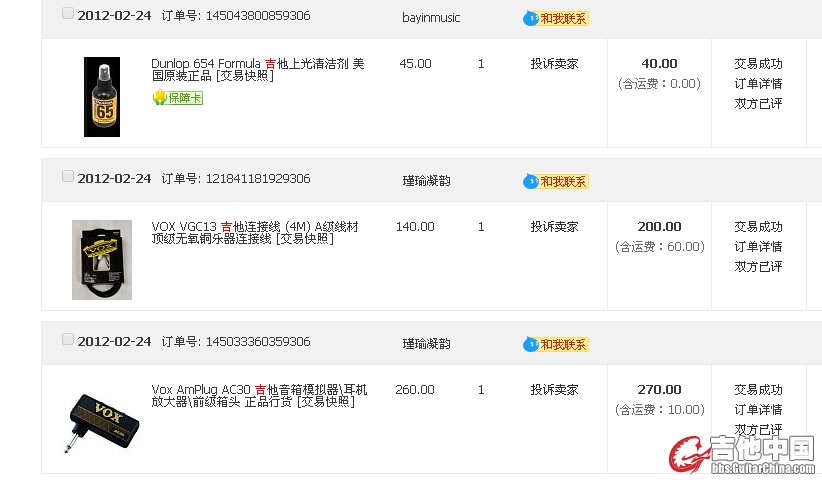Open the VOX VGC13 cable product thumbnail
822x484 pixels.
102,259
